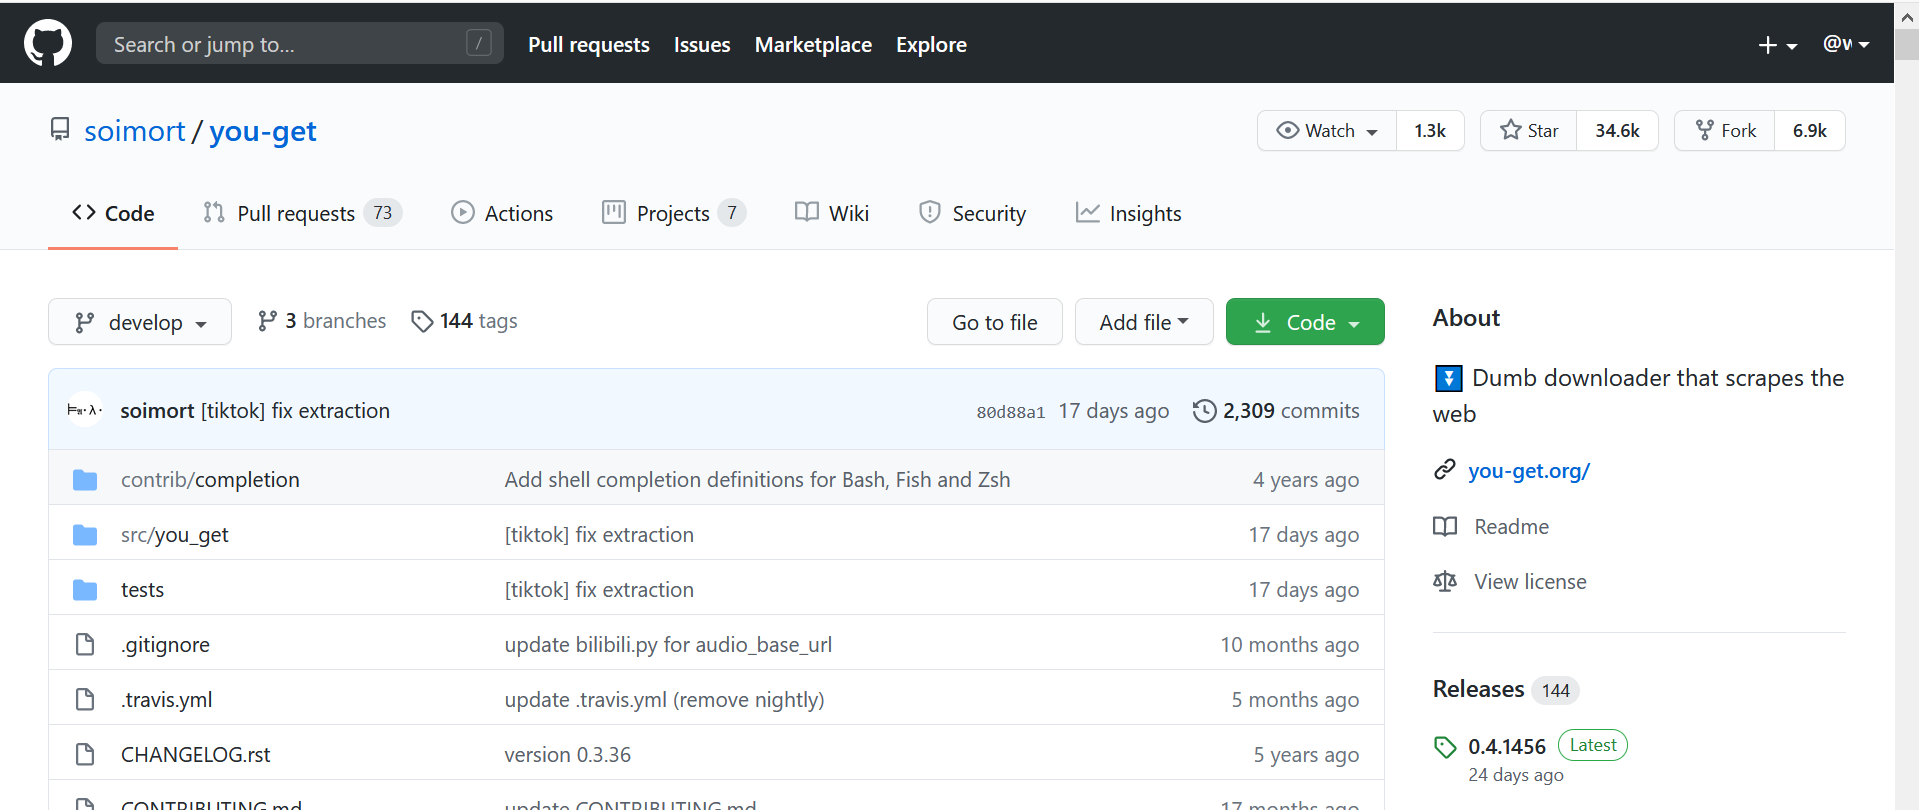Click folder icon for contrib/completion

coord(85,480)
